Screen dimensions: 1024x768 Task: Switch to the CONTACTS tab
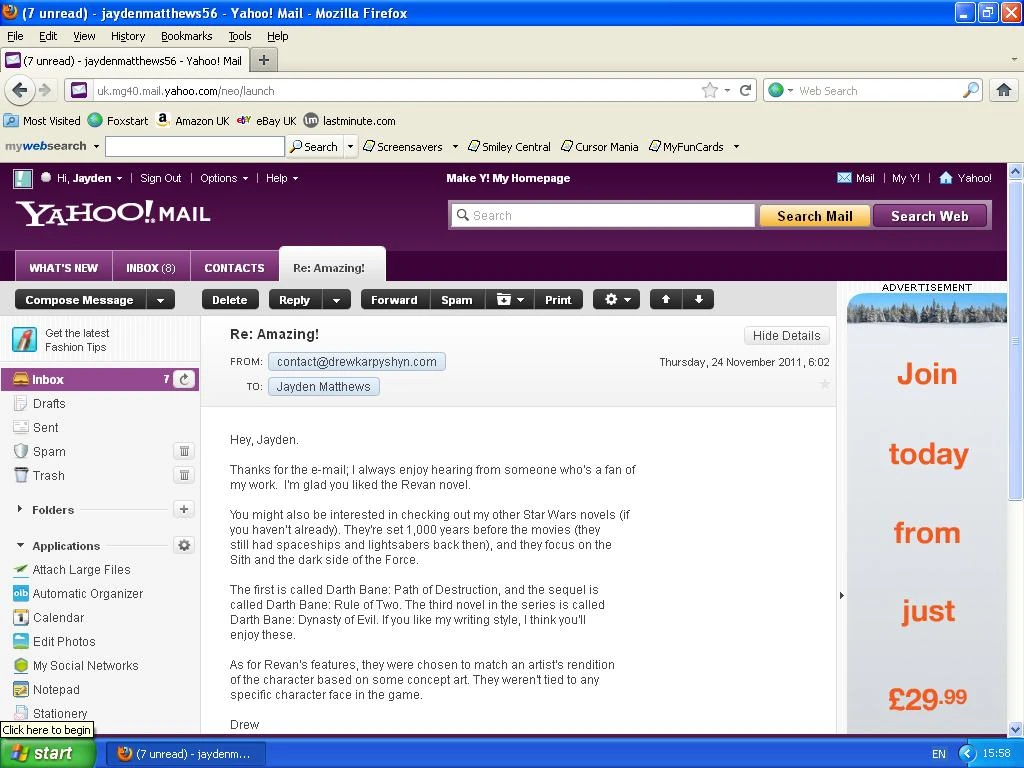click(x=234, y=267)
